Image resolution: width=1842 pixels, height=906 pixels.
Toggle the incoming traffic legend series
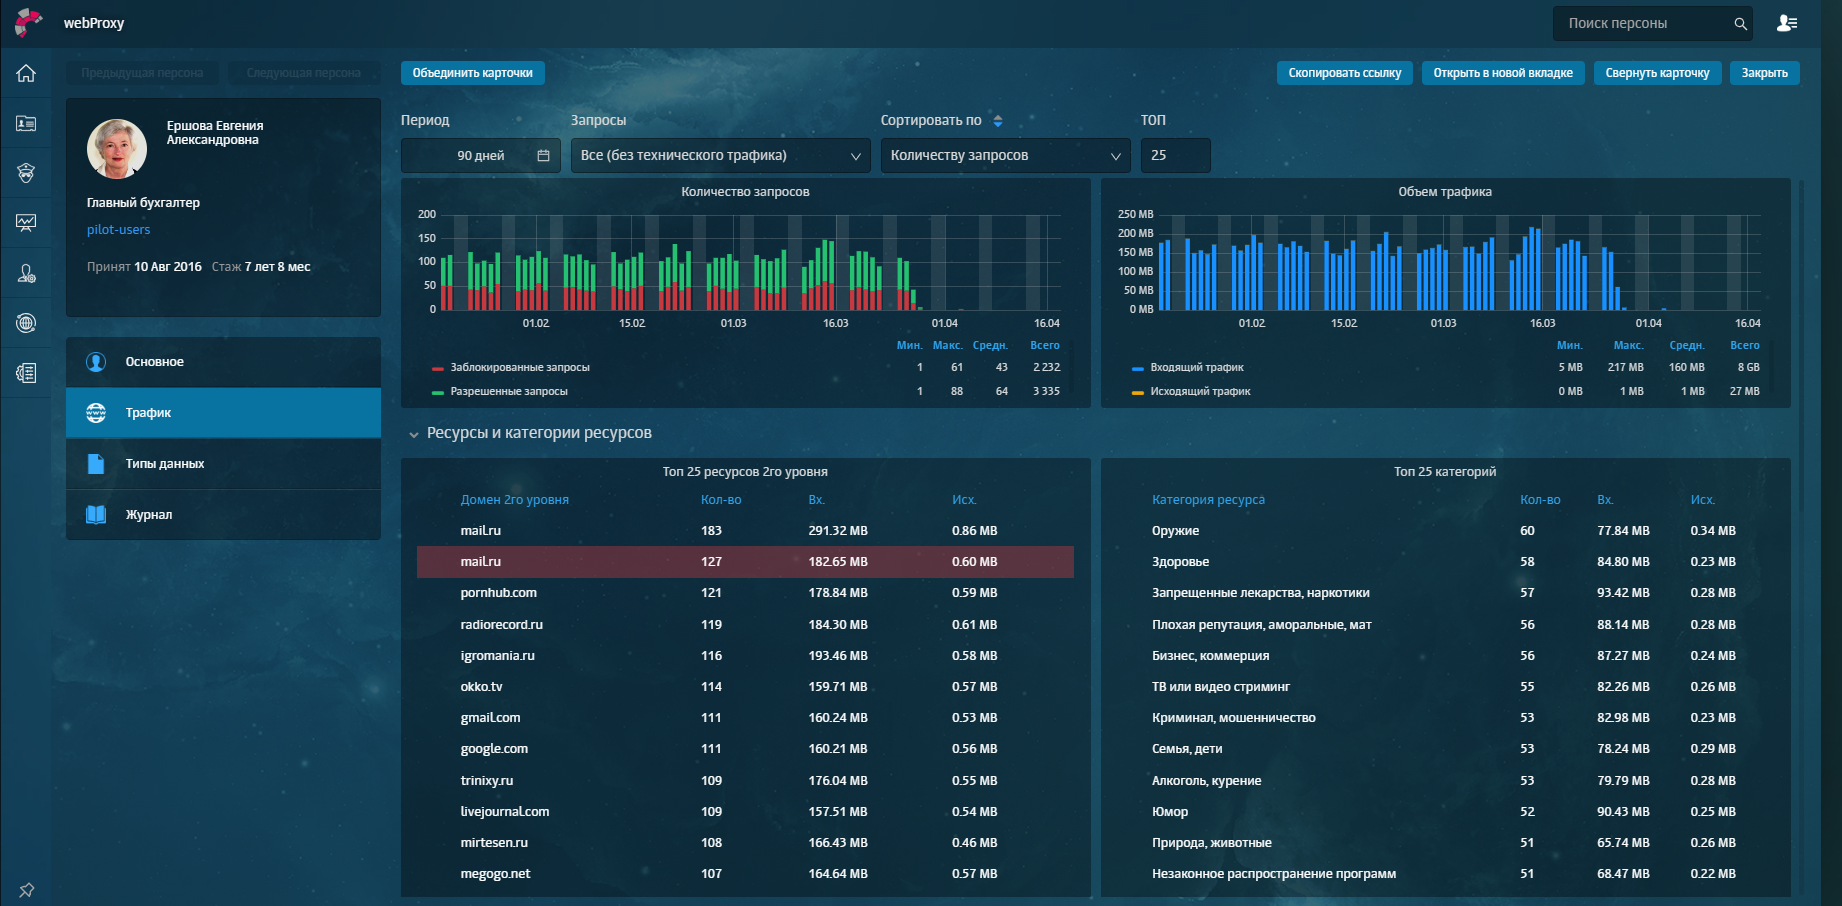pos(1196,368)
